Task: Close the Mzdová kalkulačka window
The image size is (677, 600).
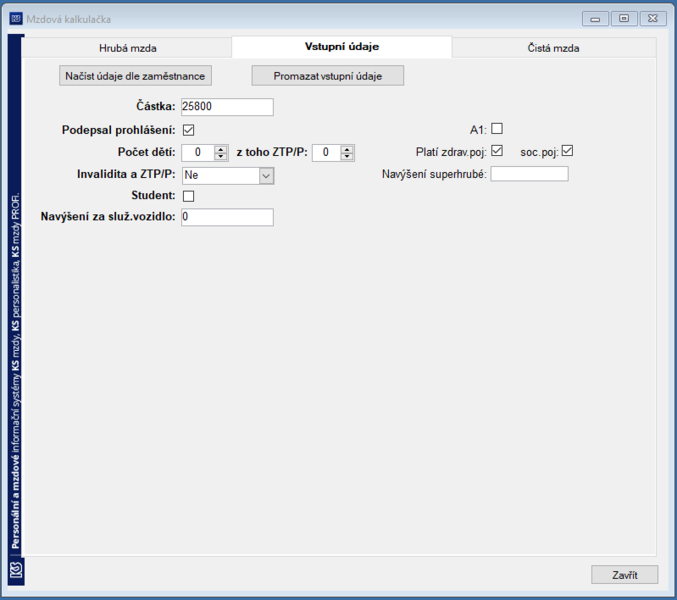Action: pos(653,19)
